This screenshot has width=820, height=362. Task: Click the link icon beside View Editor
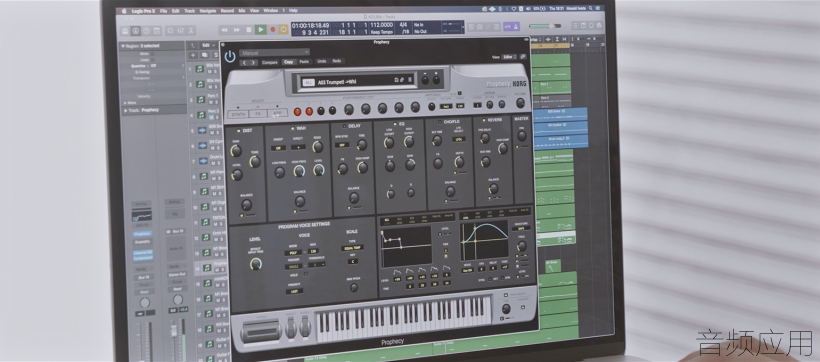(x=522, y=57)
